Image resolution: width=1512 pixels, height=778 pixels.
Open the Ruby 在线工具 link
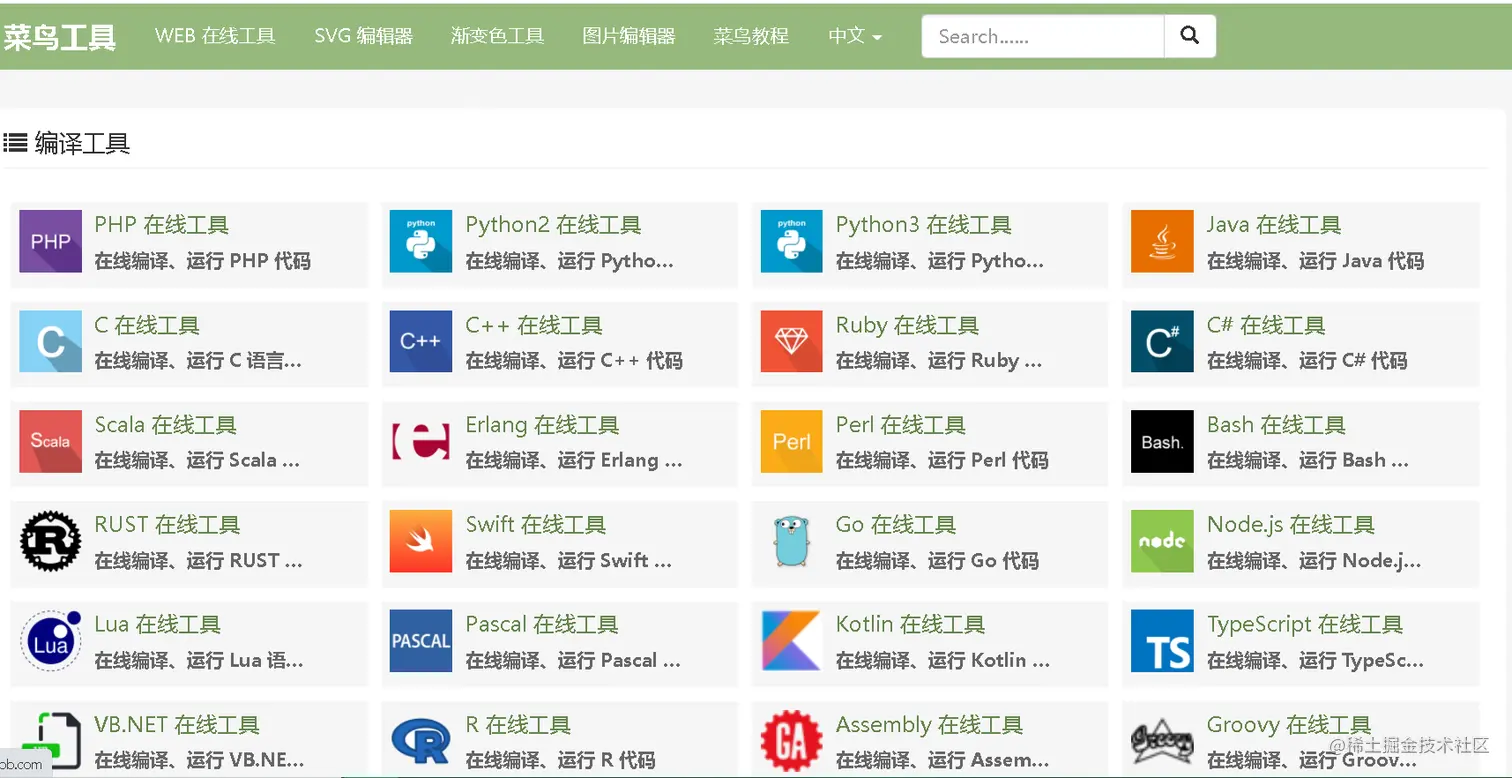pos(908,325)
